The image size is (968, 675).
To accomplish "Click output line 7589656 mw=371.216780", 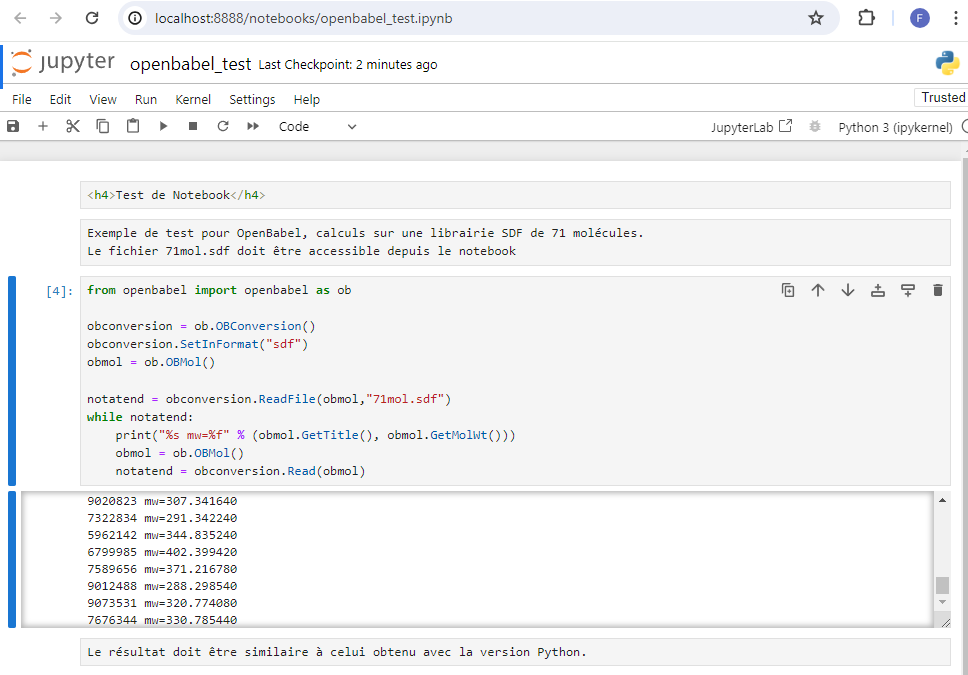I will 162,569.
